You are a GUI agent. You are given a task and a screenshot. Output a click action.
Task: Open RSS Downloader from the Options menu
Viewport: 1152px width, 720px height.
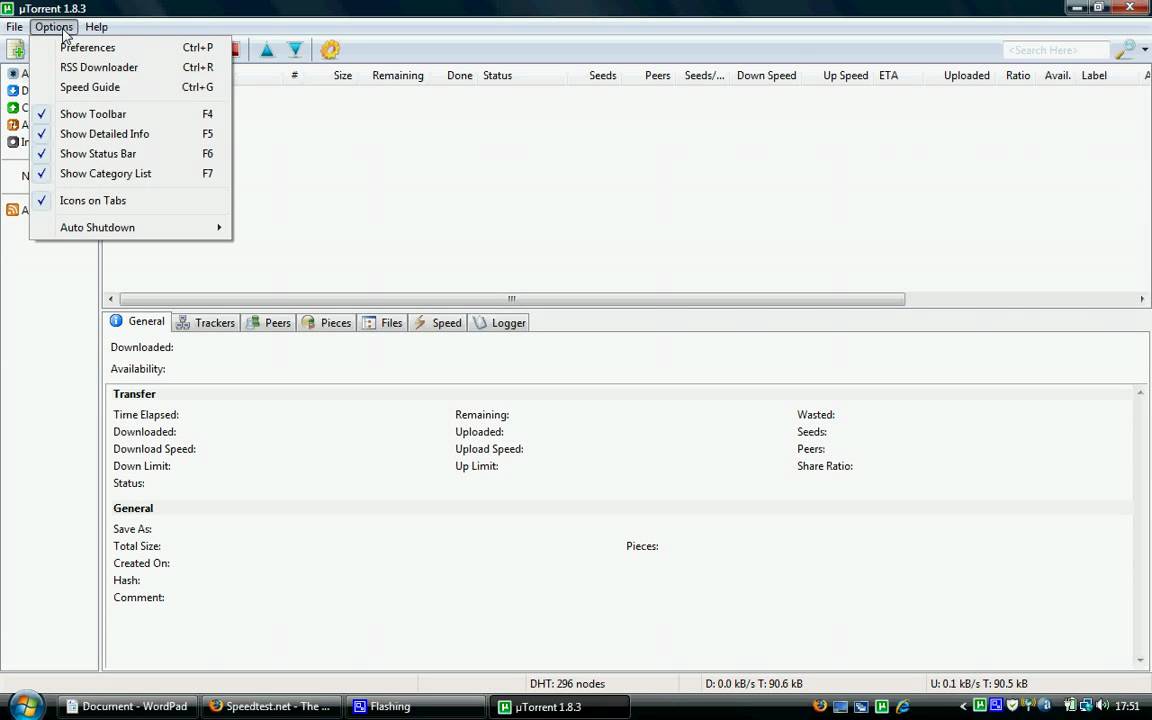coord(131,67)
